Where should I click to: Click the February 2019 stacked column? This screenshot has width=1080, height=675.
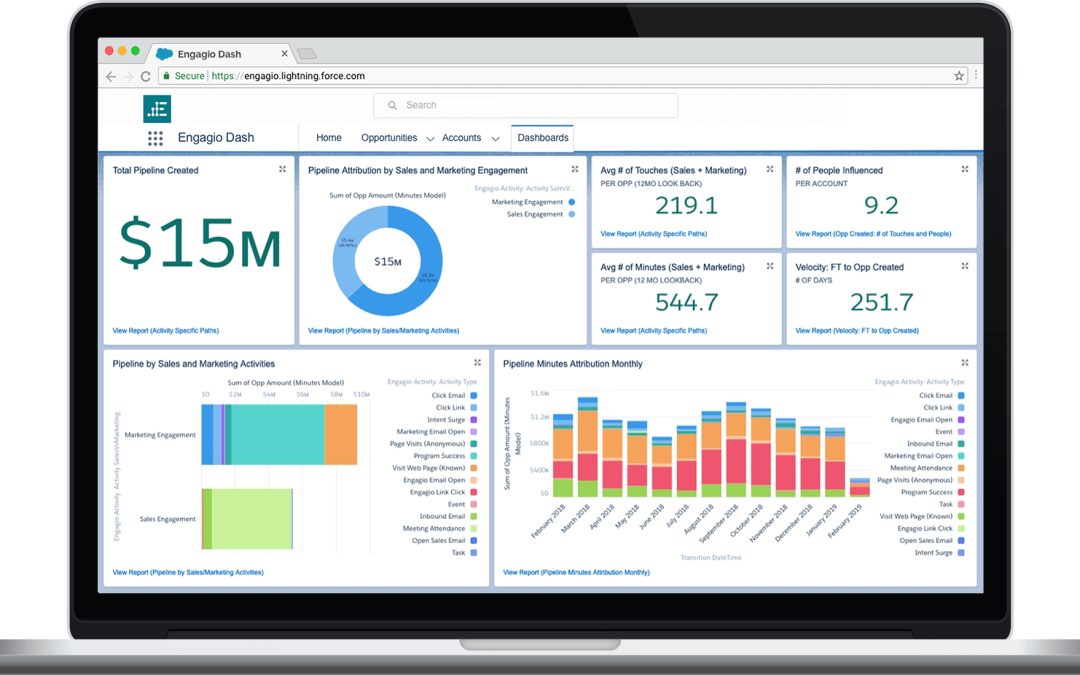pos(860,488)
